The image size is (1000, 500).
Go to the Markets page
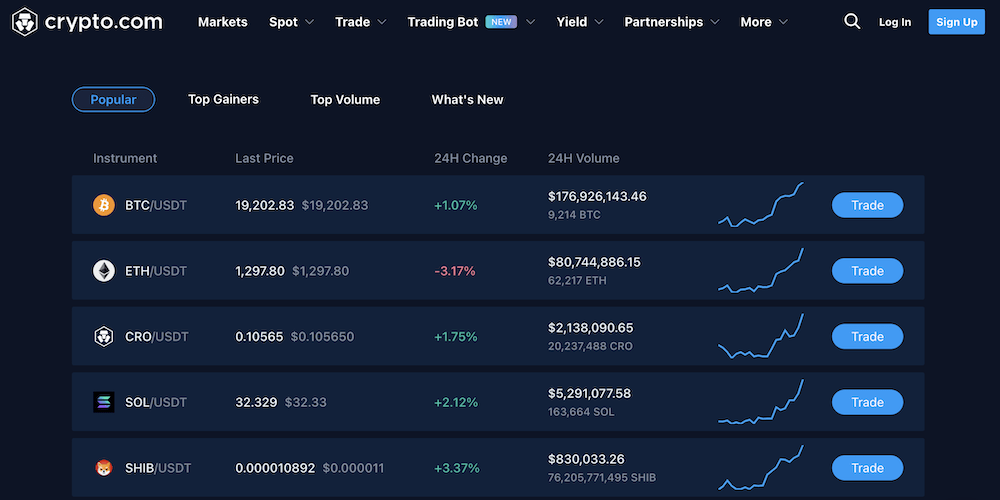(x=222, y=22)
